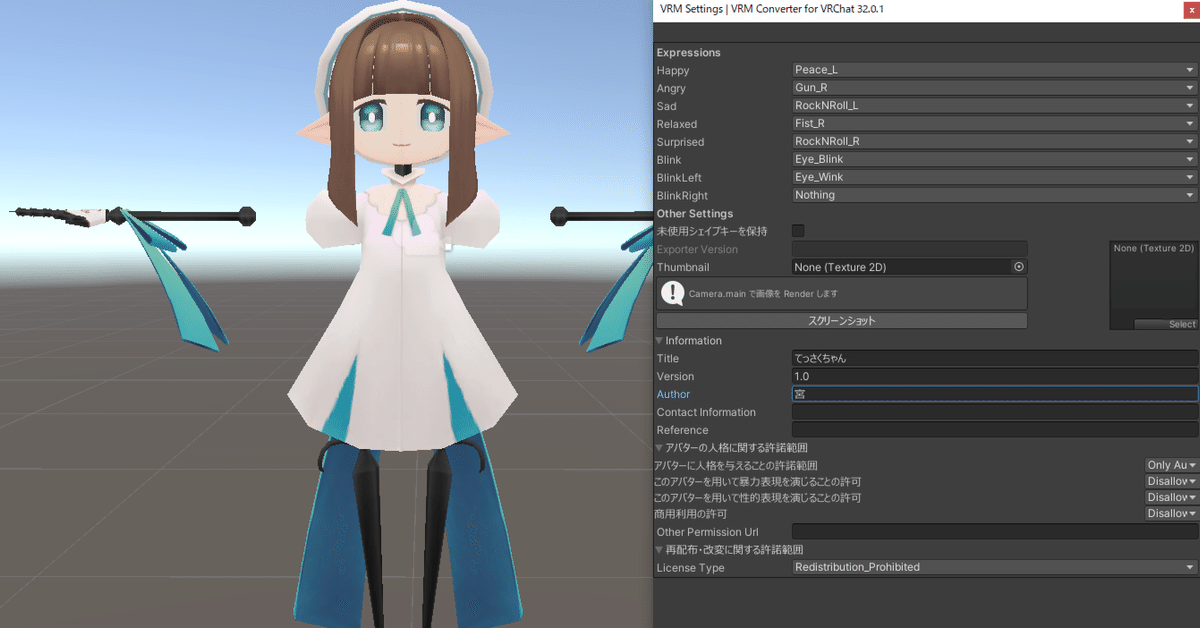Viewport: 1200px width, 628px height.
Task: Collapse the アバターの人格に関する許諾範囲 section
Action: pos(660,447)
